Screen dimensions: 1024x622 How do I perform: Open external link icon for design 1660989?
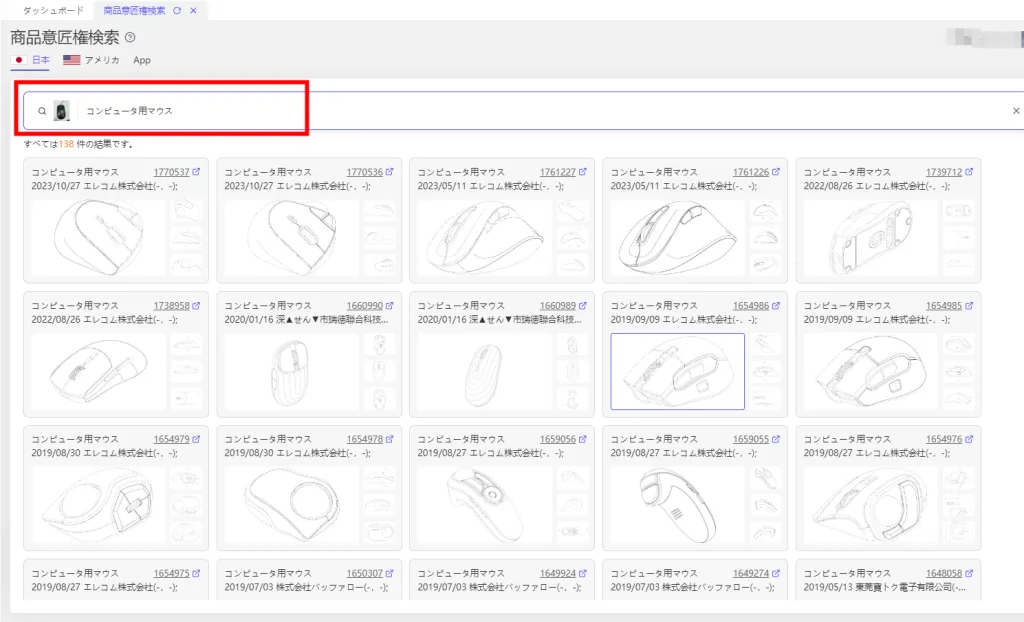[583, 305]
